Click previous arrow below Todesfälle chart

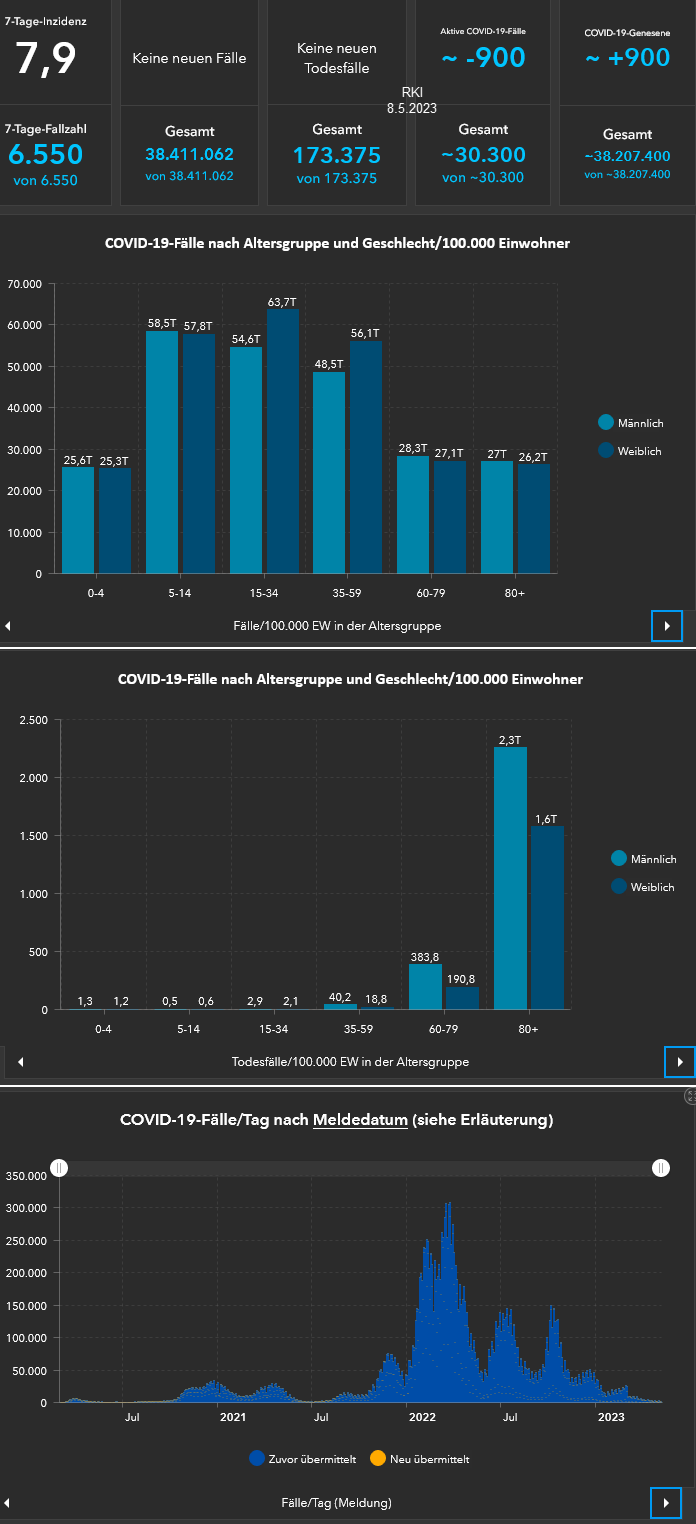(x=20, y=1061)
